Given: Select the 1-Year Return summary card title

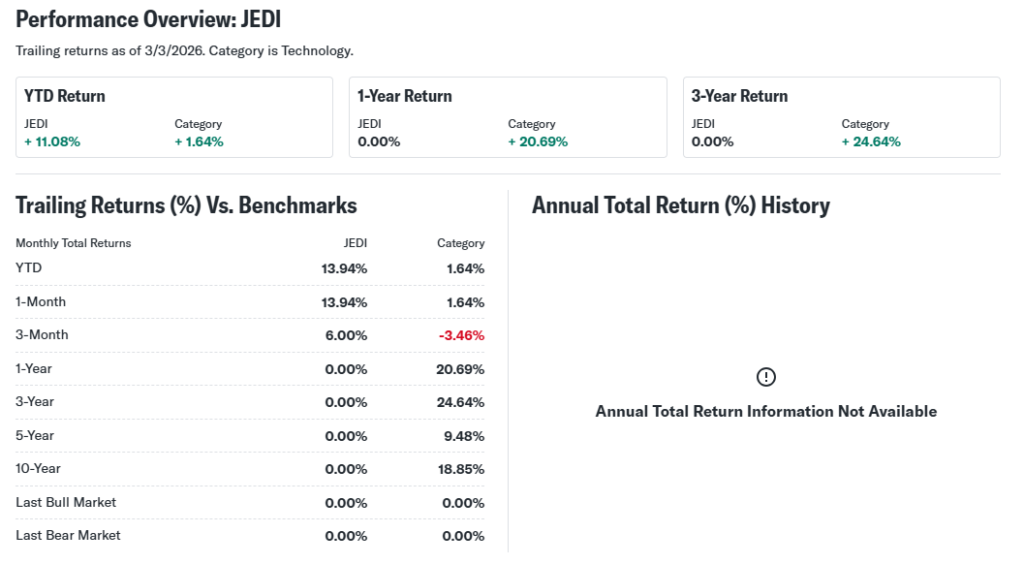Looking at the screenshot, I should tap(405, 96).
